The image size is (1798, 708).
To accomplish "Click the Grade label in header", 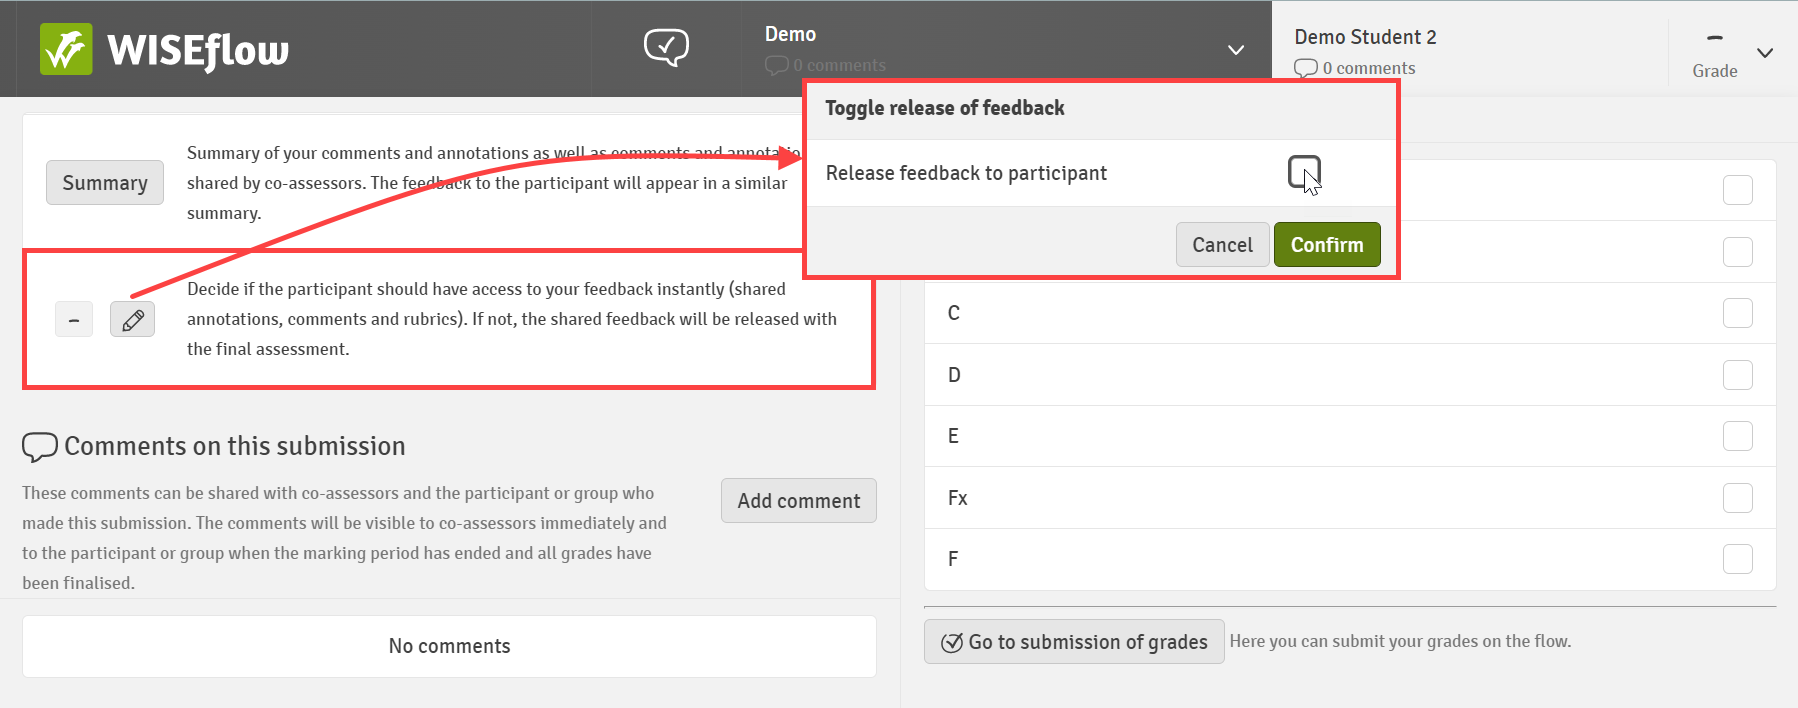I will (x=1715, y=71).
